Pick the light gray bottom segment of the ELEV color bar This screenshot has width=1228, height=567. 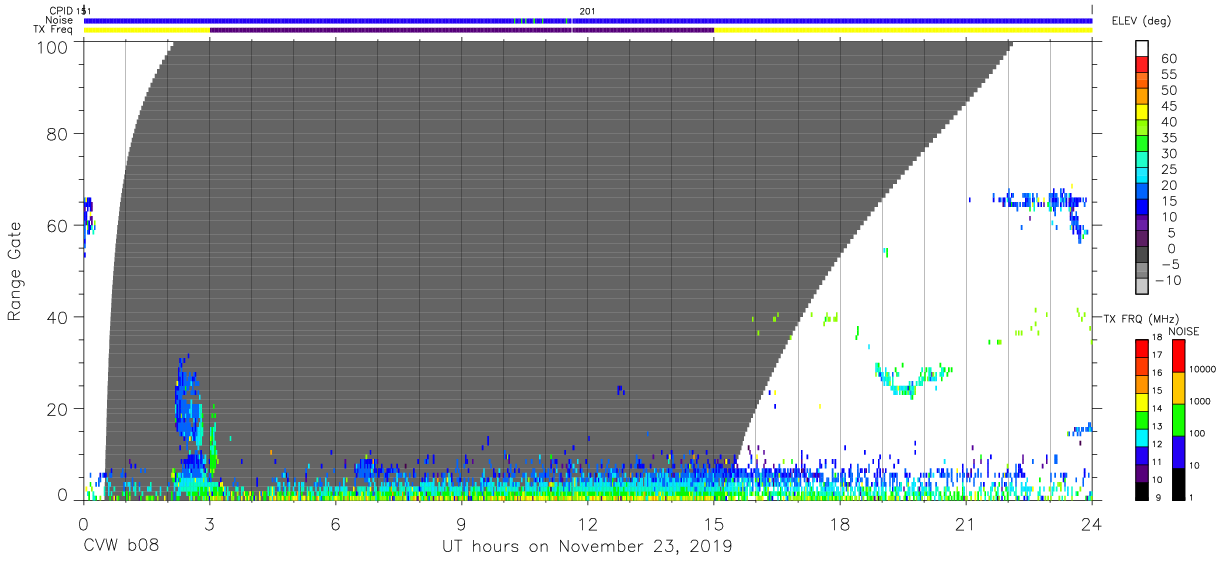[x=1143, y=286]
